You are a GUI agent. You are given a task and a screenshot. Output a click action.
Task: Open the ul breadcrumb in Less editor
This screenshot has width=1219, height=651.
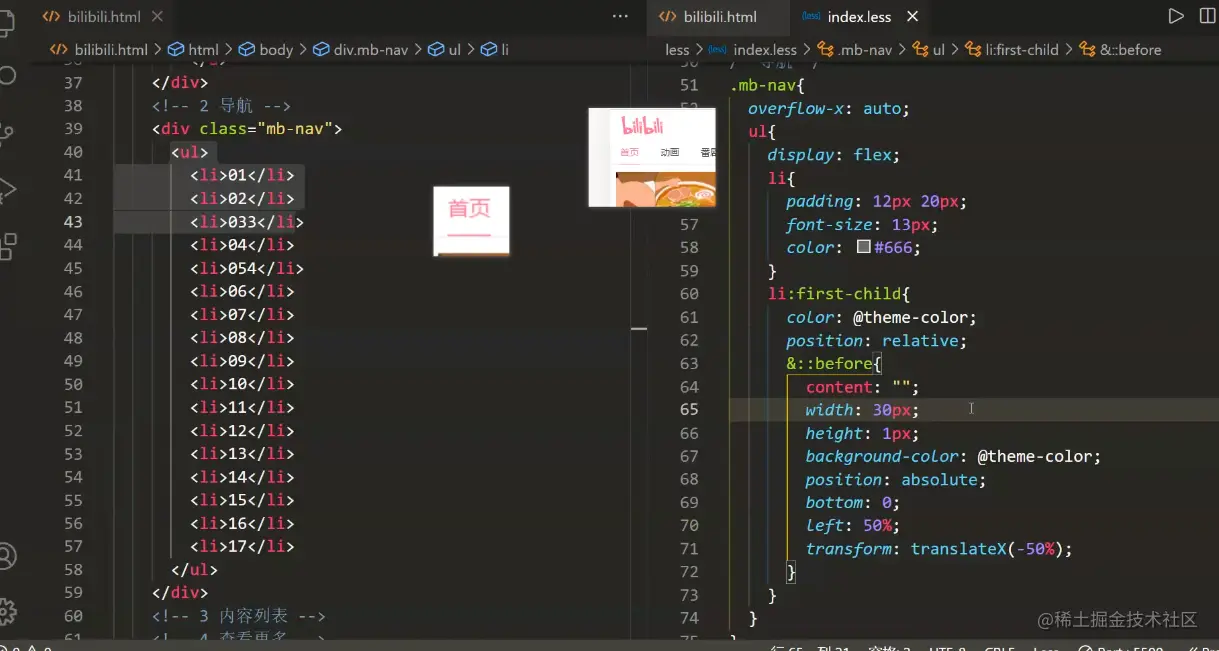(928, 49)
